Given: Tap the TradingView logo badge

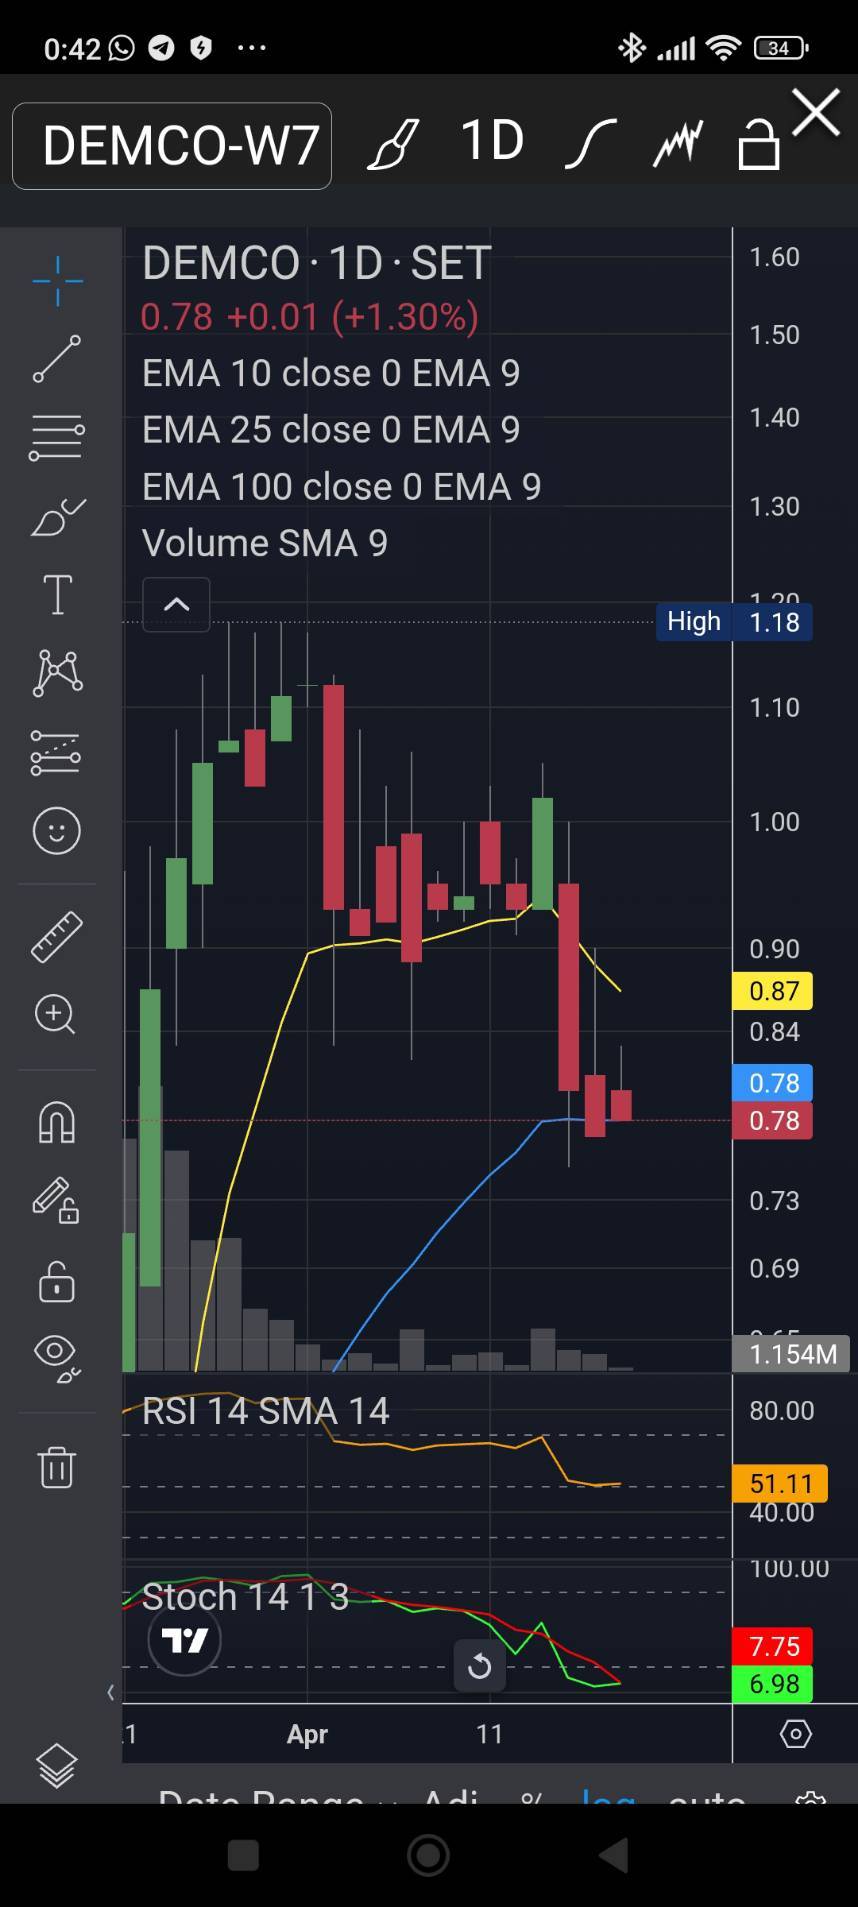Looking at the screenshot, I should click(185, 1640).
